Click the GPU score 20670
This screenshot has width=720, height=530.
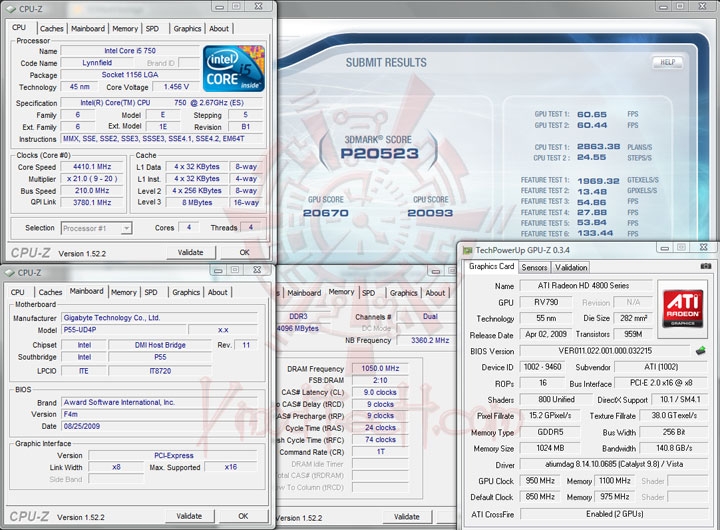(x=326, y=213)
